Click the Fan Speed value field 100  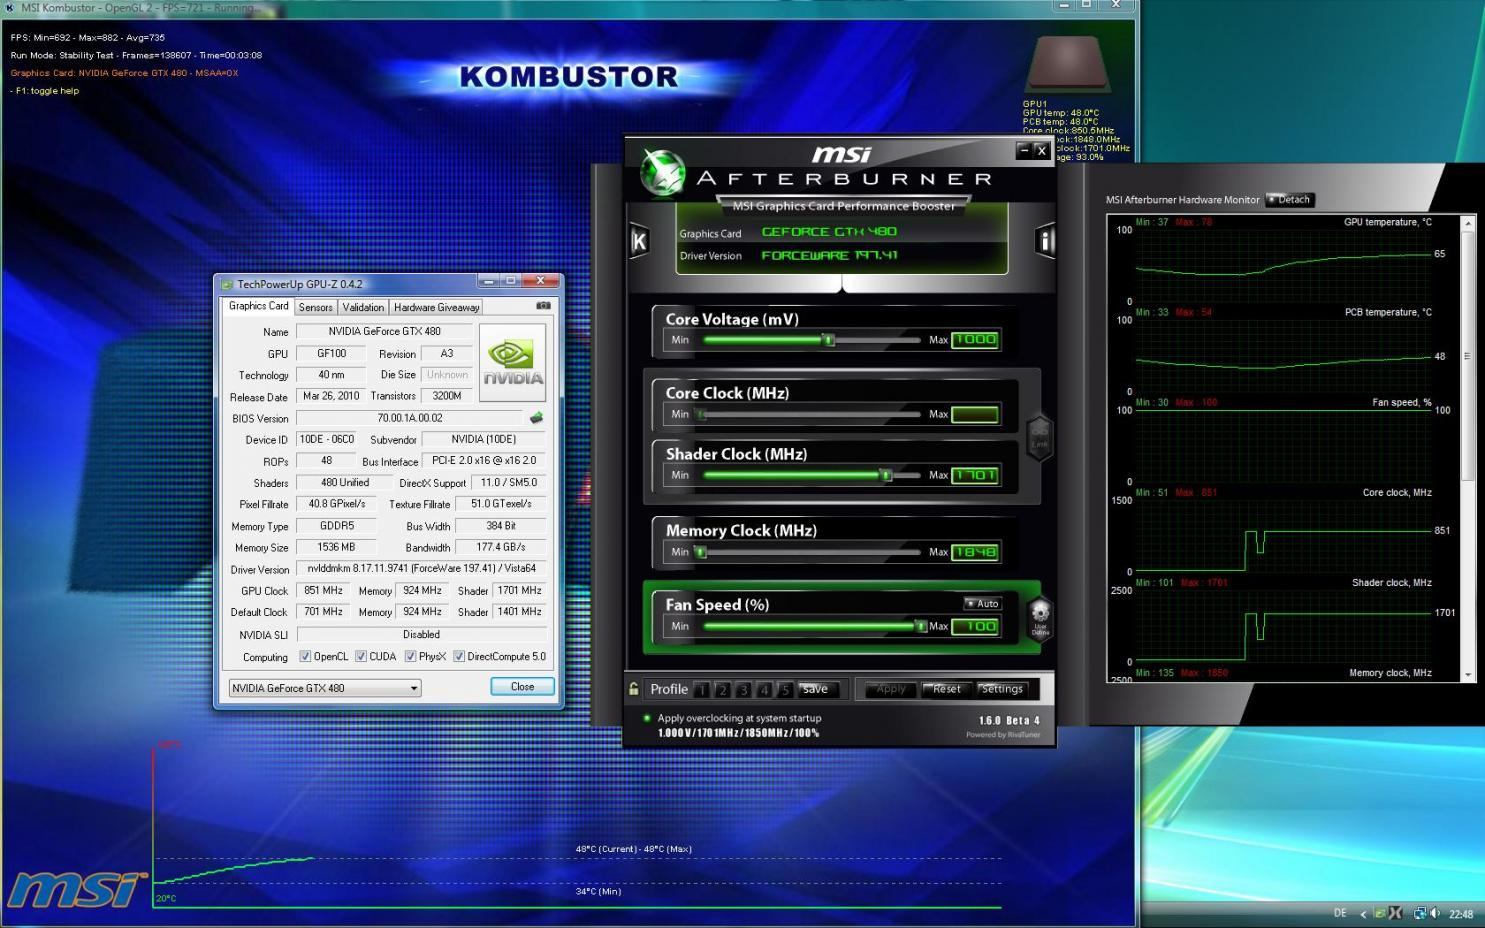point(975,626)
